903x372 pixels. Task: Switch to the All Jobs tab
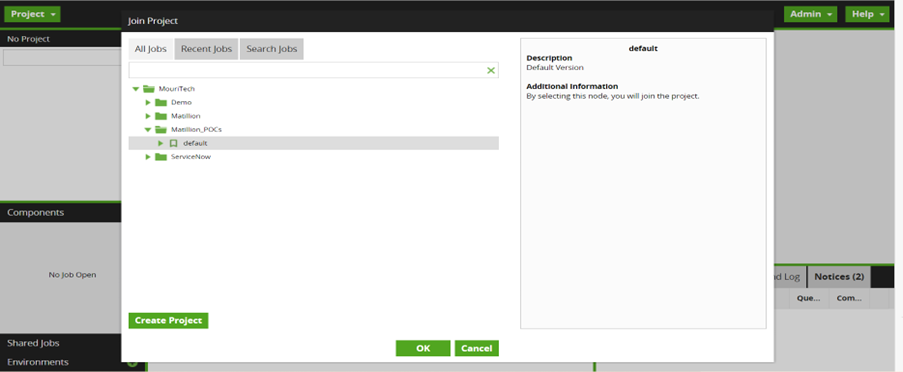click(x=150, y=49)
